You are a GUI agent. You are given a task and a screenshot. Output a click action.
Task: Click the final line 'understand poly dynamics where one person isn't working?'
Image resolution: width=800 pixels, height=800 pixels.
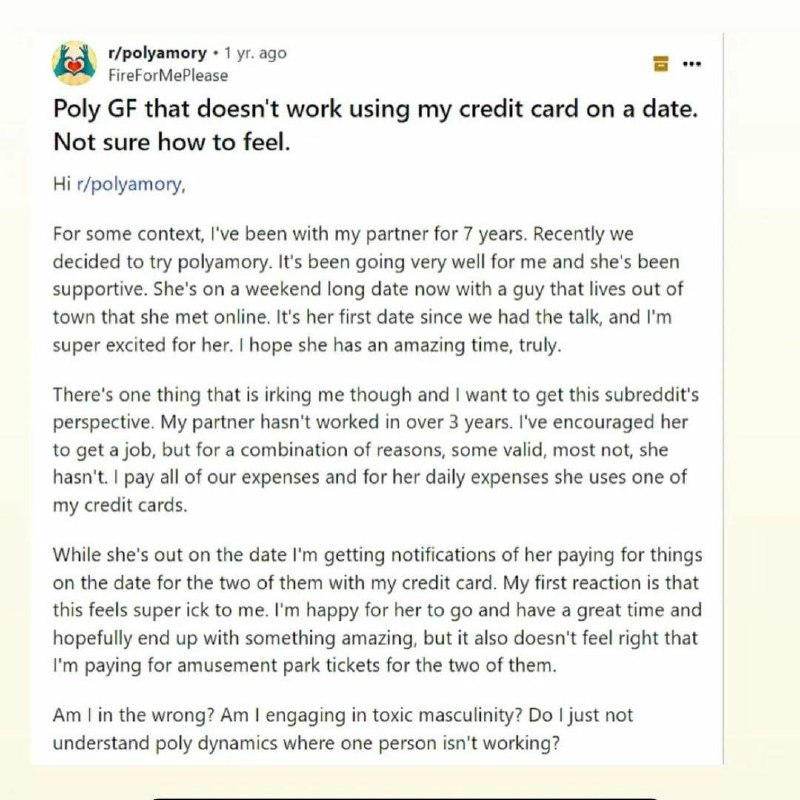pos(306,743)
